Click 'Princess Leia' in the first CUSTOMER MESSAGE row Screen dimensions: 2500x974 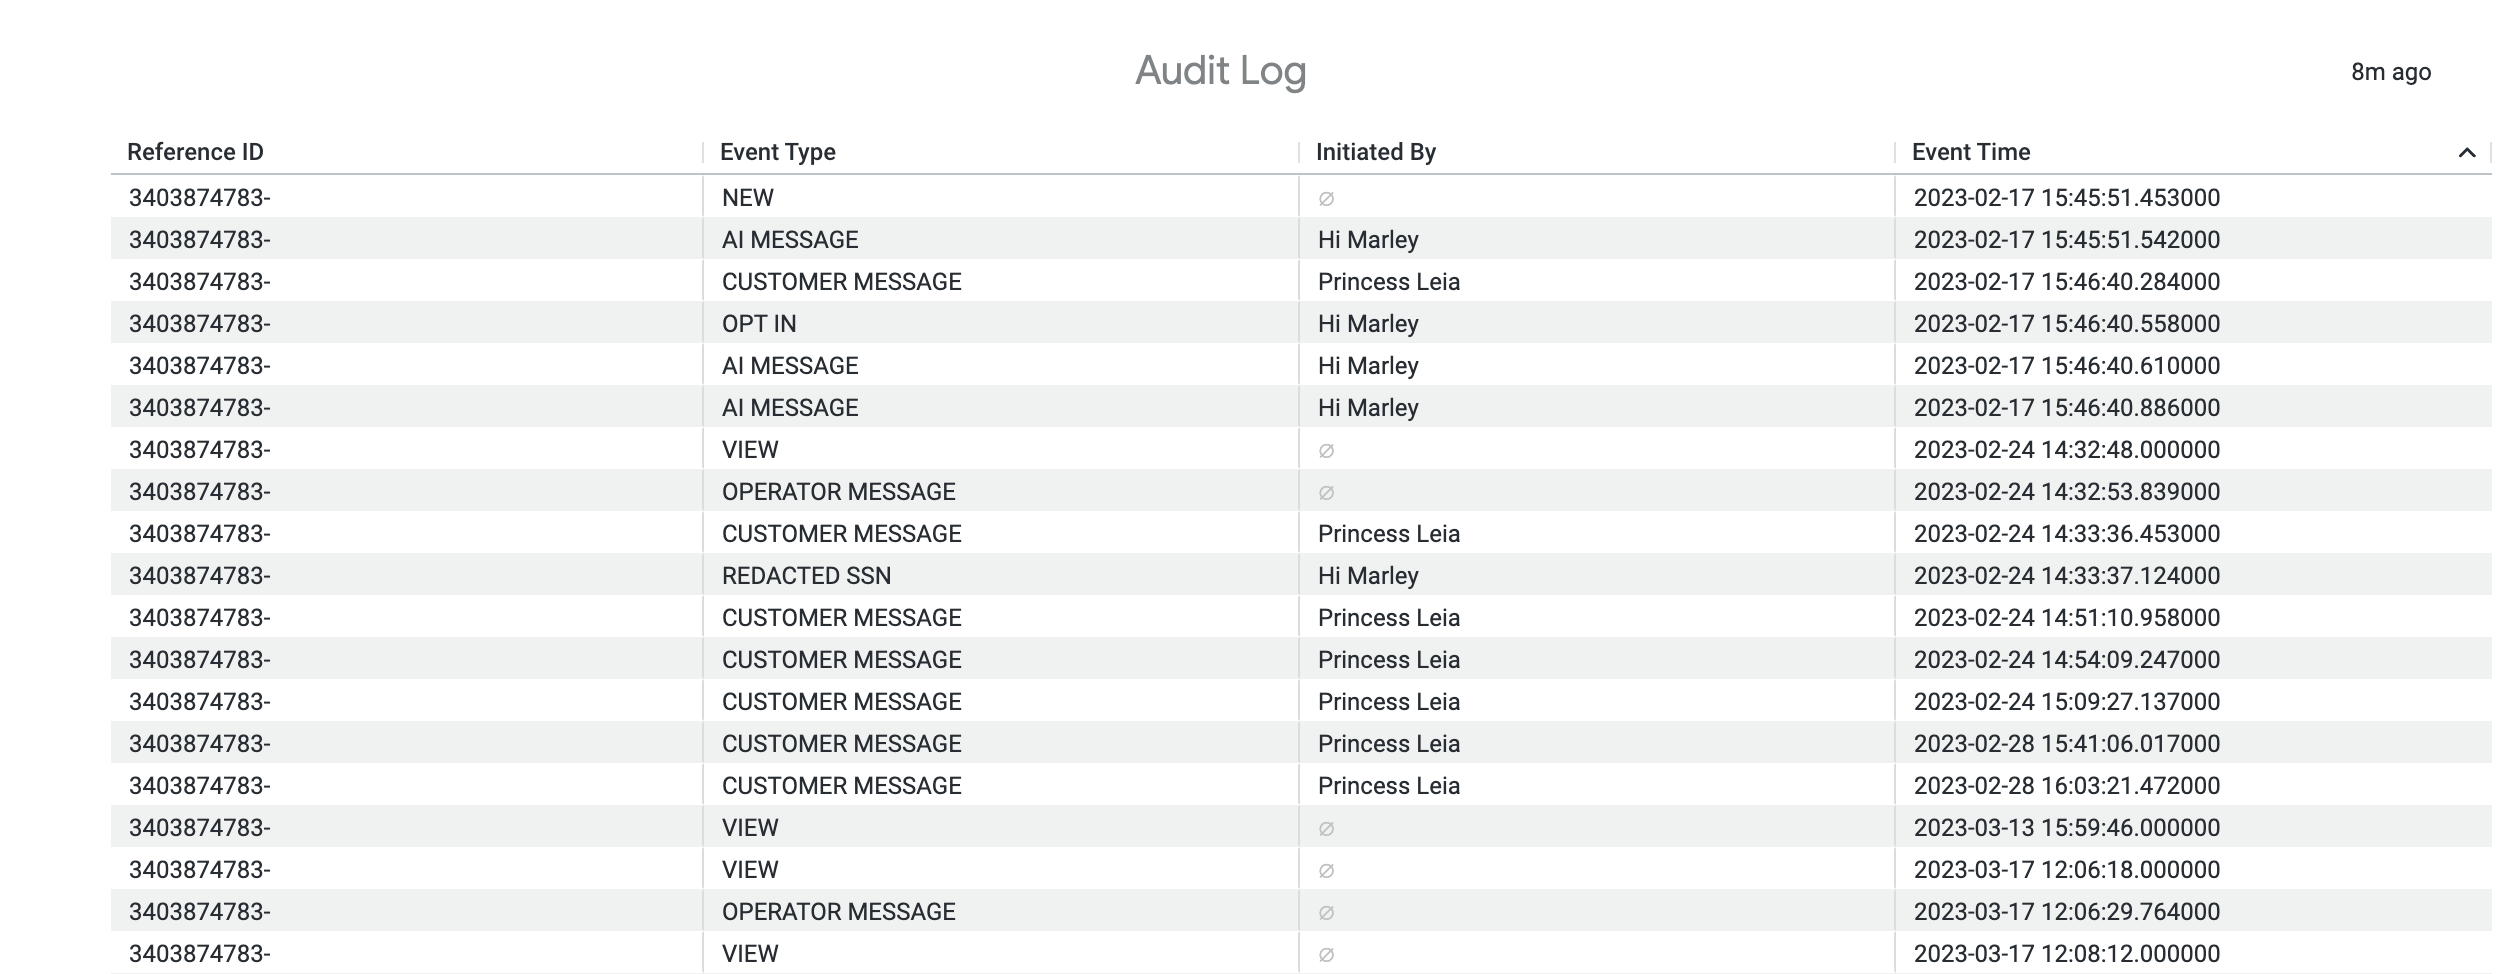pos(1388,281)
